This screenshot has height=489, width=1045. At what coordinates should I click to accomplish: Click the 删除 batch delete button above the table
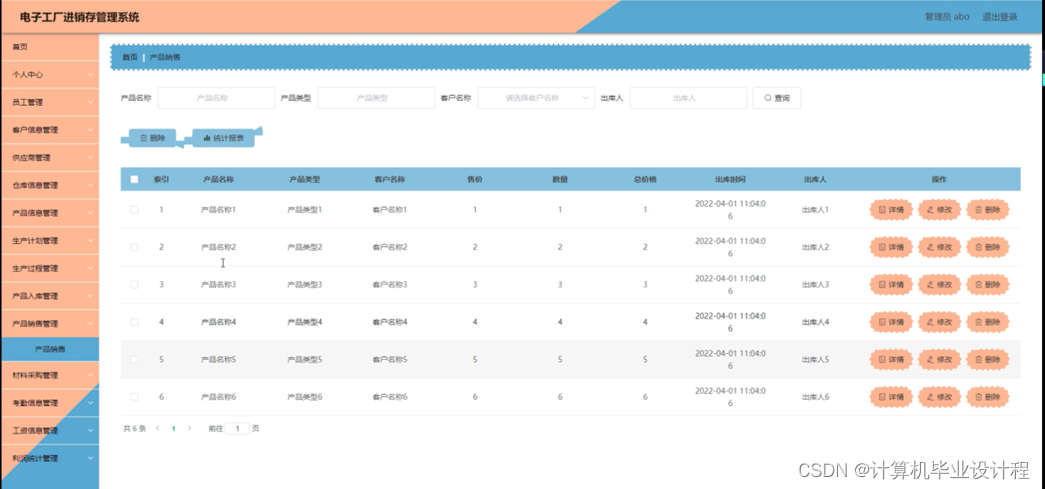[x=153, y=139]
